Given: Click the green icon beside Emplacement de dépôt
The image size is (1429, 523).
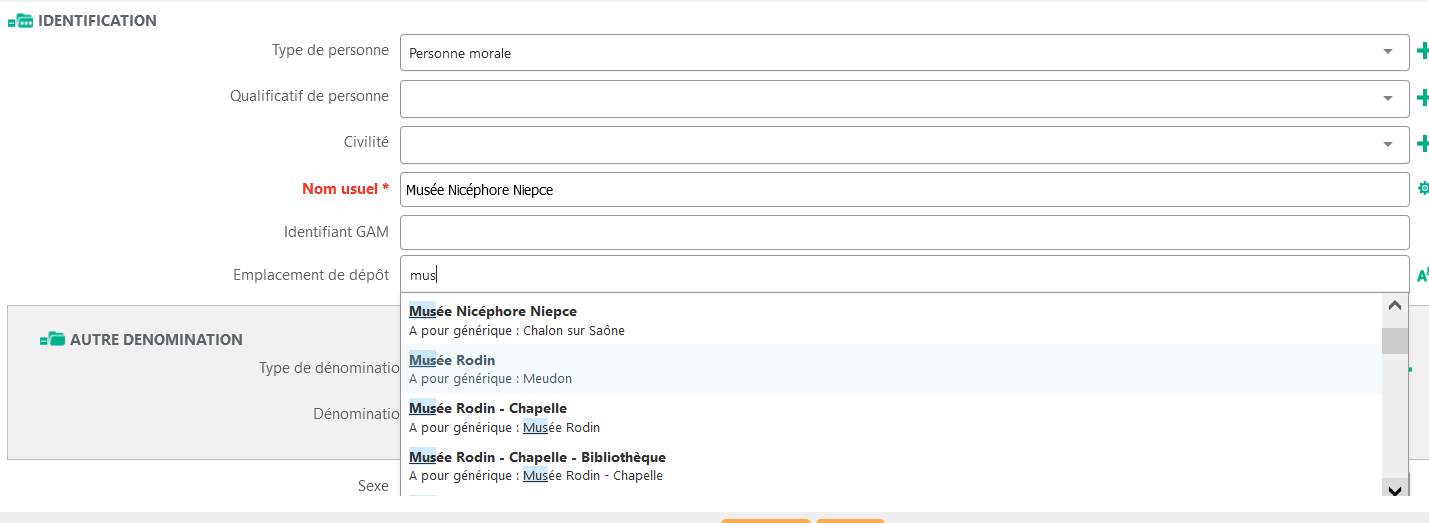Looking at the screenshot, I should click(x=1422, y=275).
